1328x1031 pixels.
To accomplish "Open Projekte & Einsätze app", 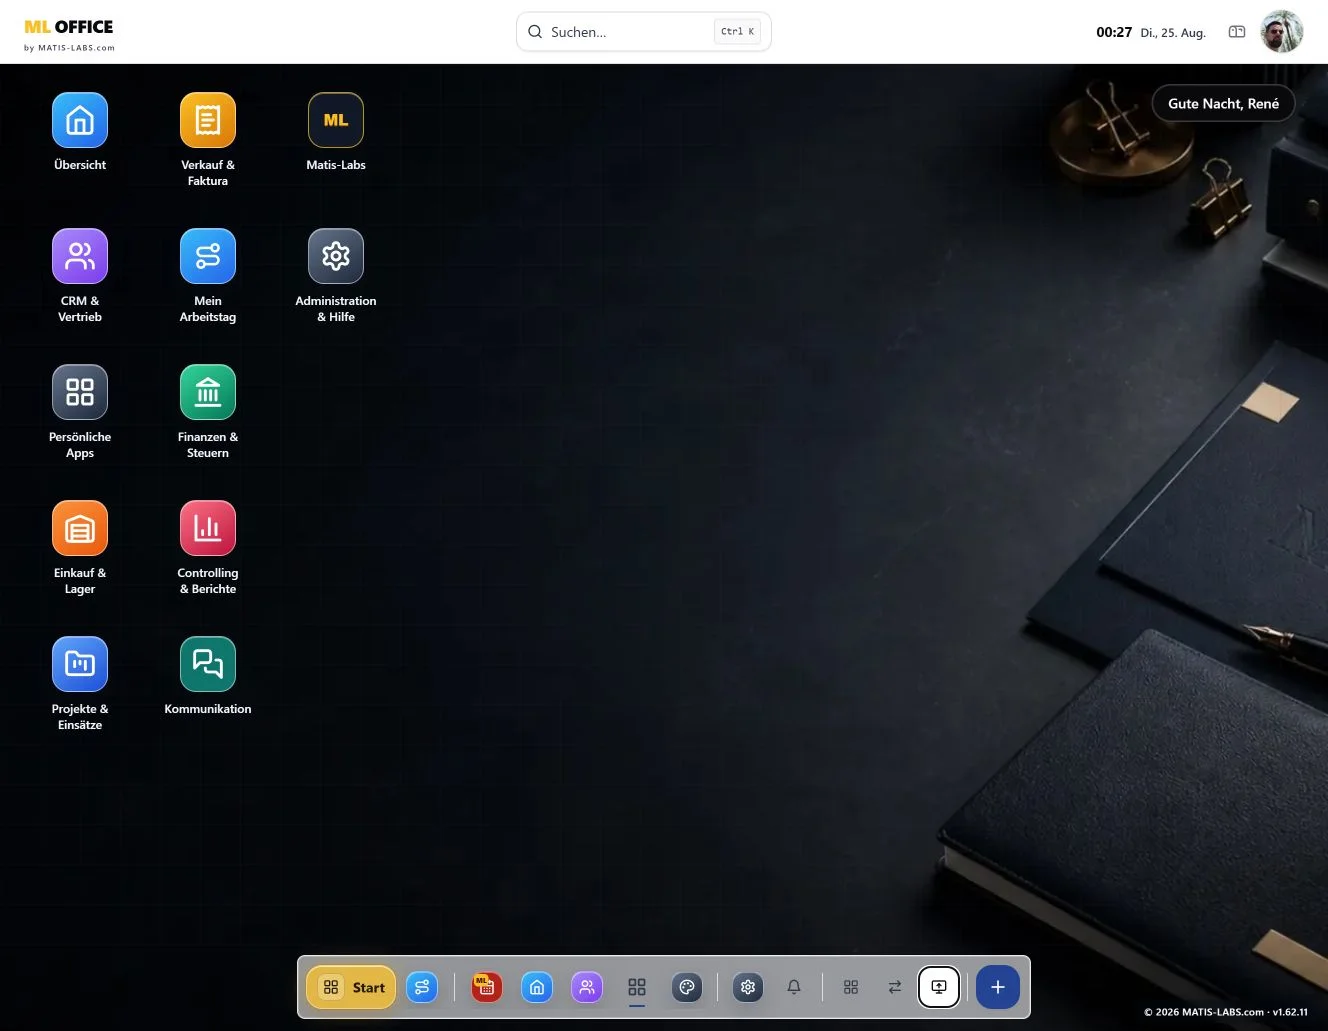I will coord(80,664).
